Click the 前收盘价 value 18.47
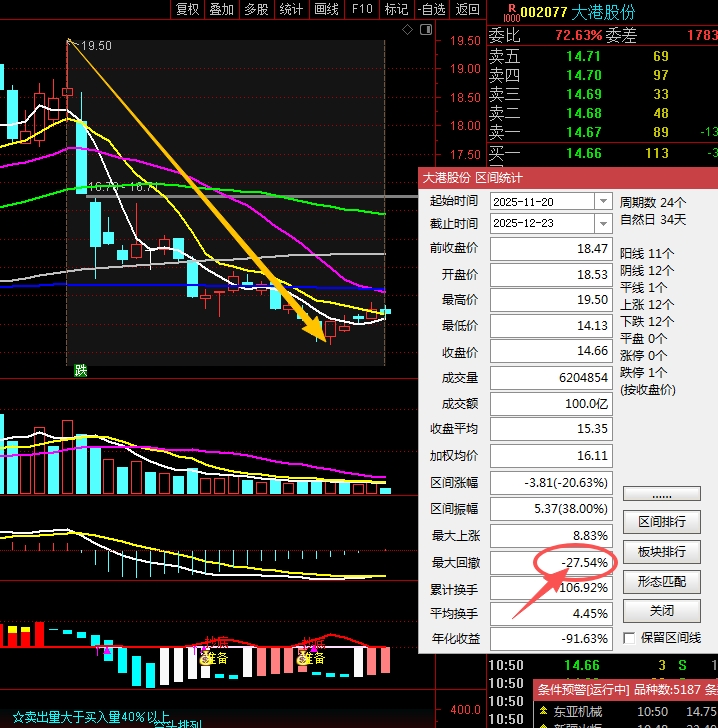Image resolution: width=718 pixels, height=728 pixels. pos(551,249)
